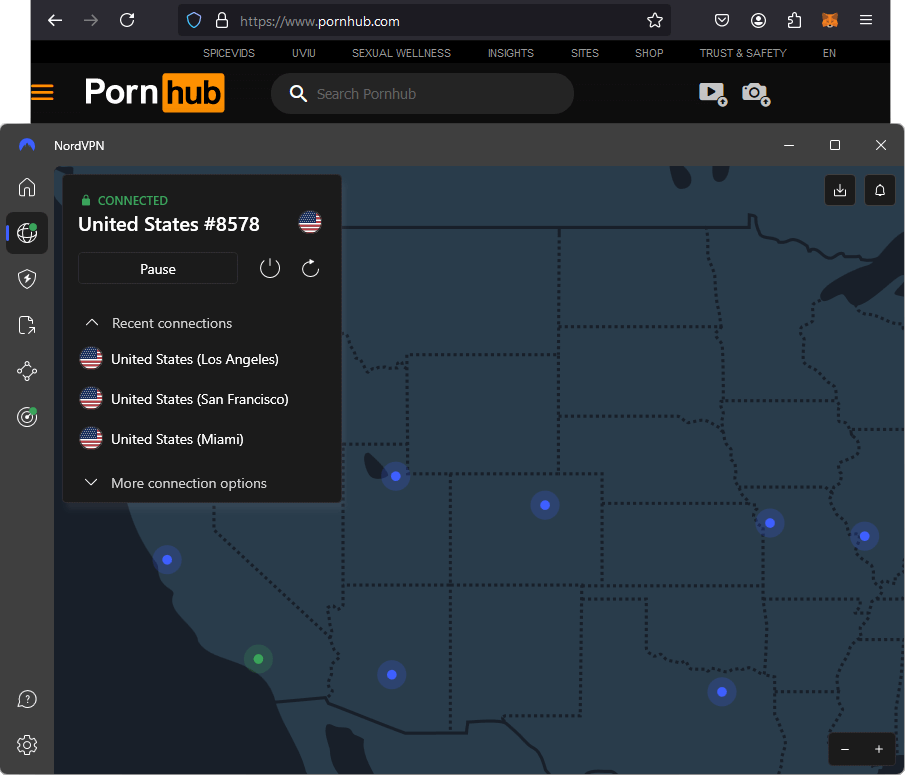Click the disconnect power icon
The width and height of the screenshot is (908, 776).
[x=270, y=269]
